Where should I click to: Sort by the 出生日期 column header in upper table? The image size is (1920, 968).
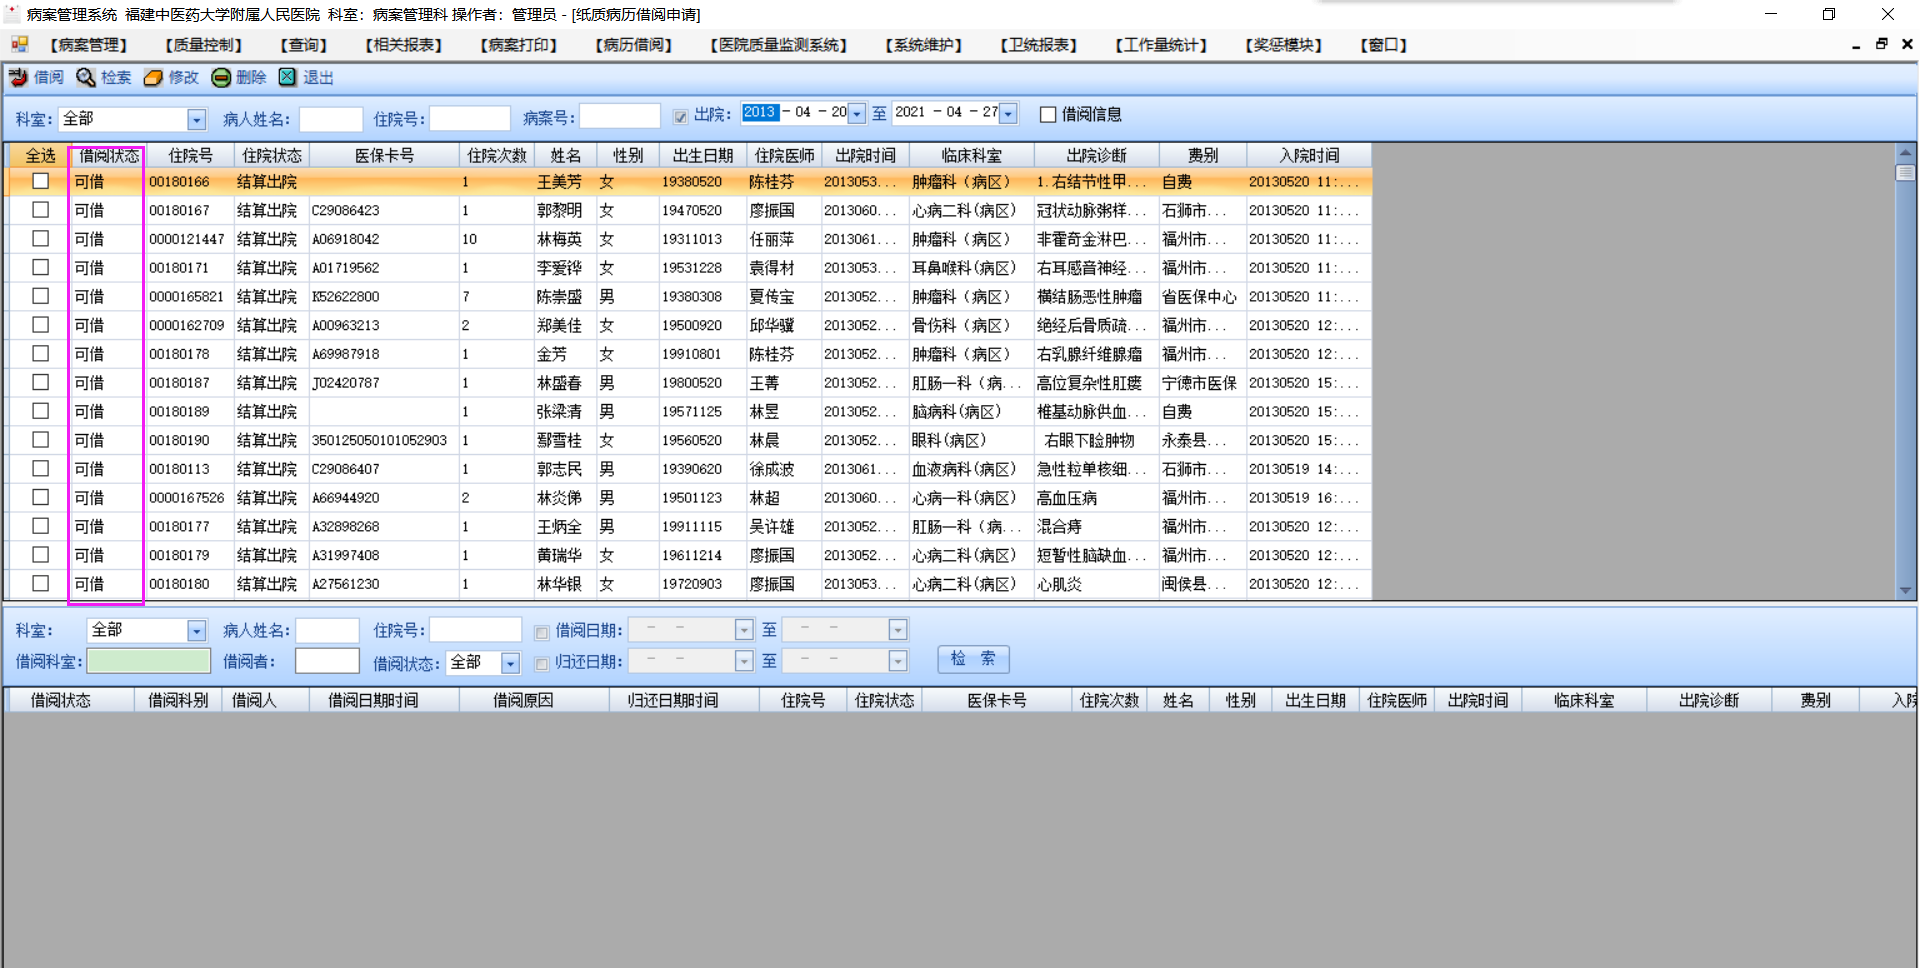pos(703,155)
